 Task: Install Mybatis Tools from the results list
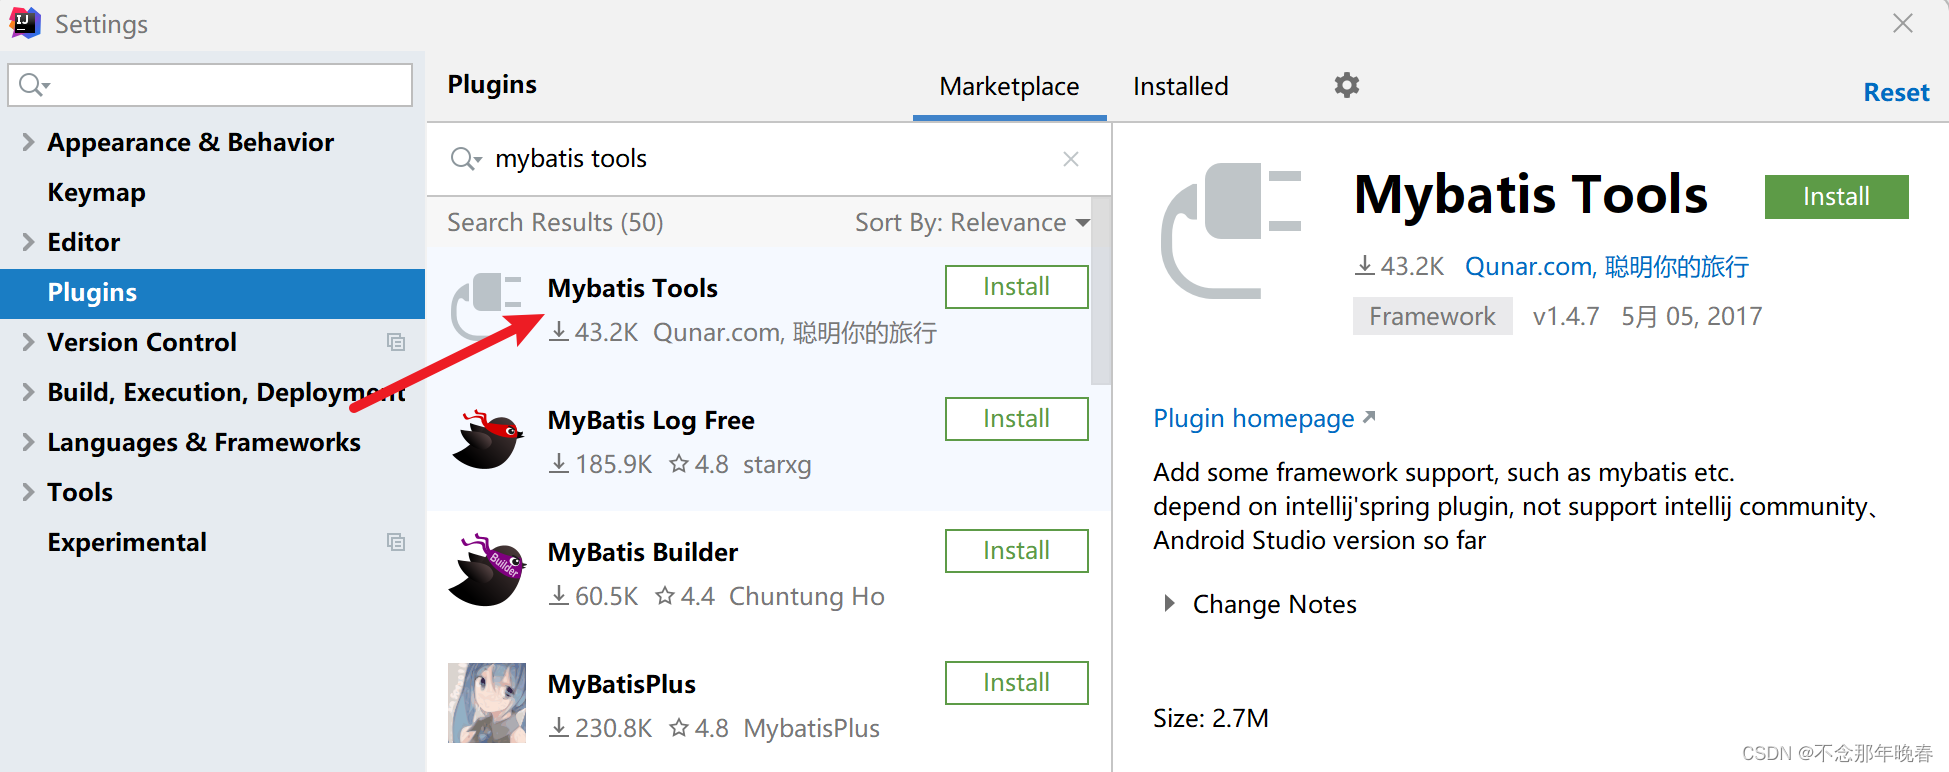tap(1016, 287)
